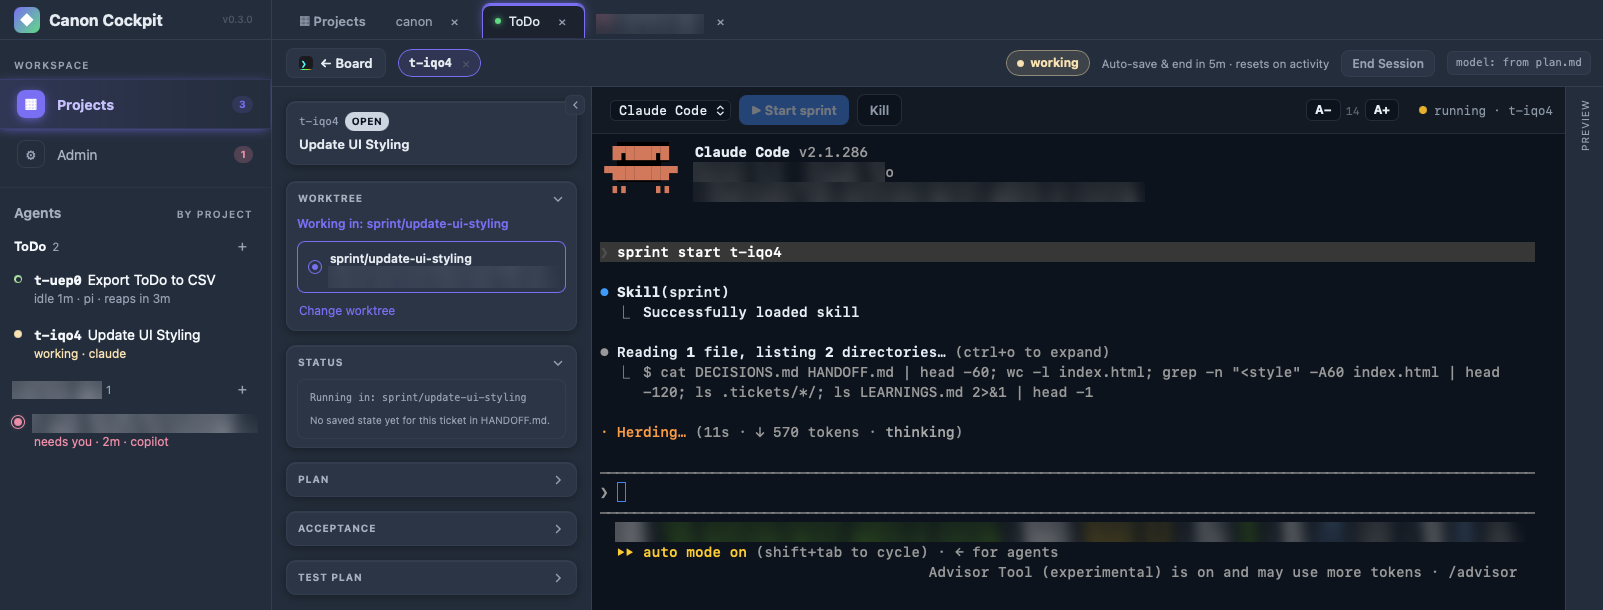The image size is (1603, 610).
Task: Toggle the working session status pill
Action: coord(1047,63)
